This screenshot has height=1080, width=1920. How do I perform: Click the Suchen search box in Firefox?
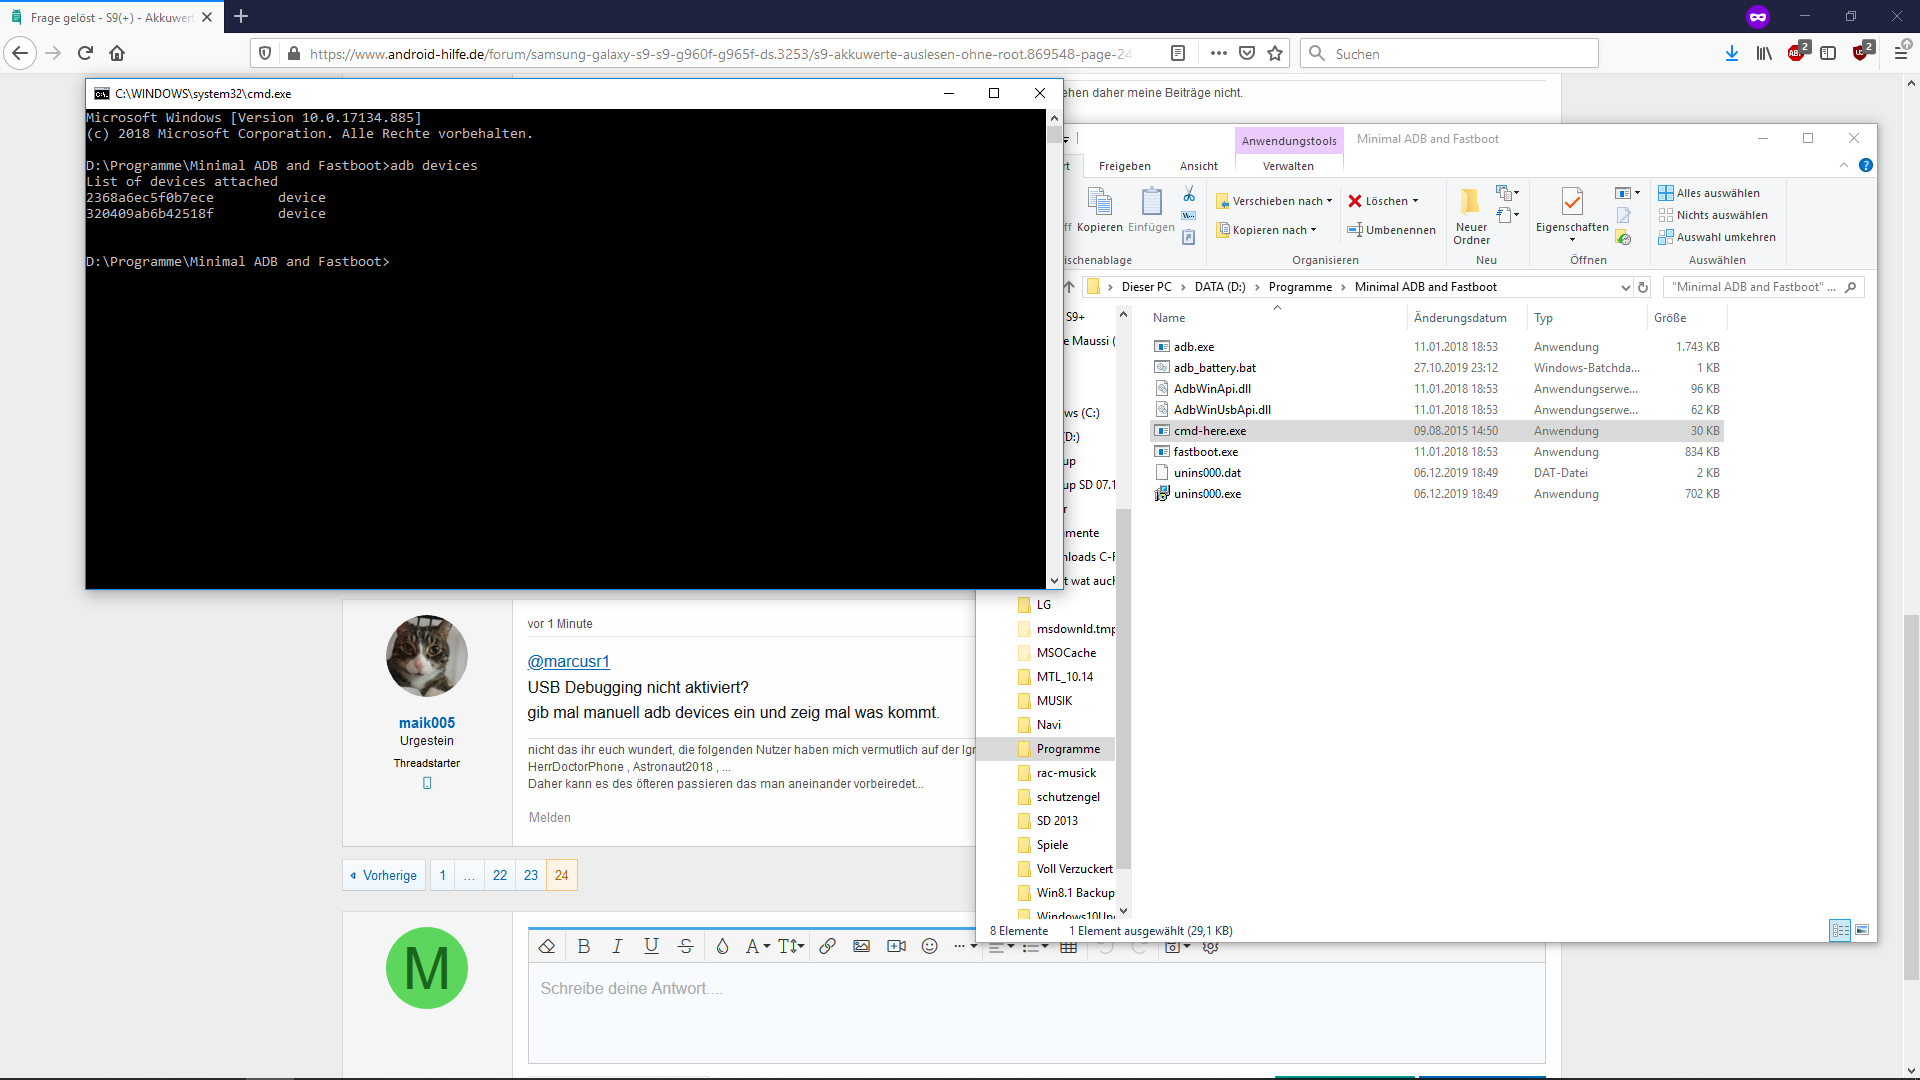click(x=1449, y=53)
